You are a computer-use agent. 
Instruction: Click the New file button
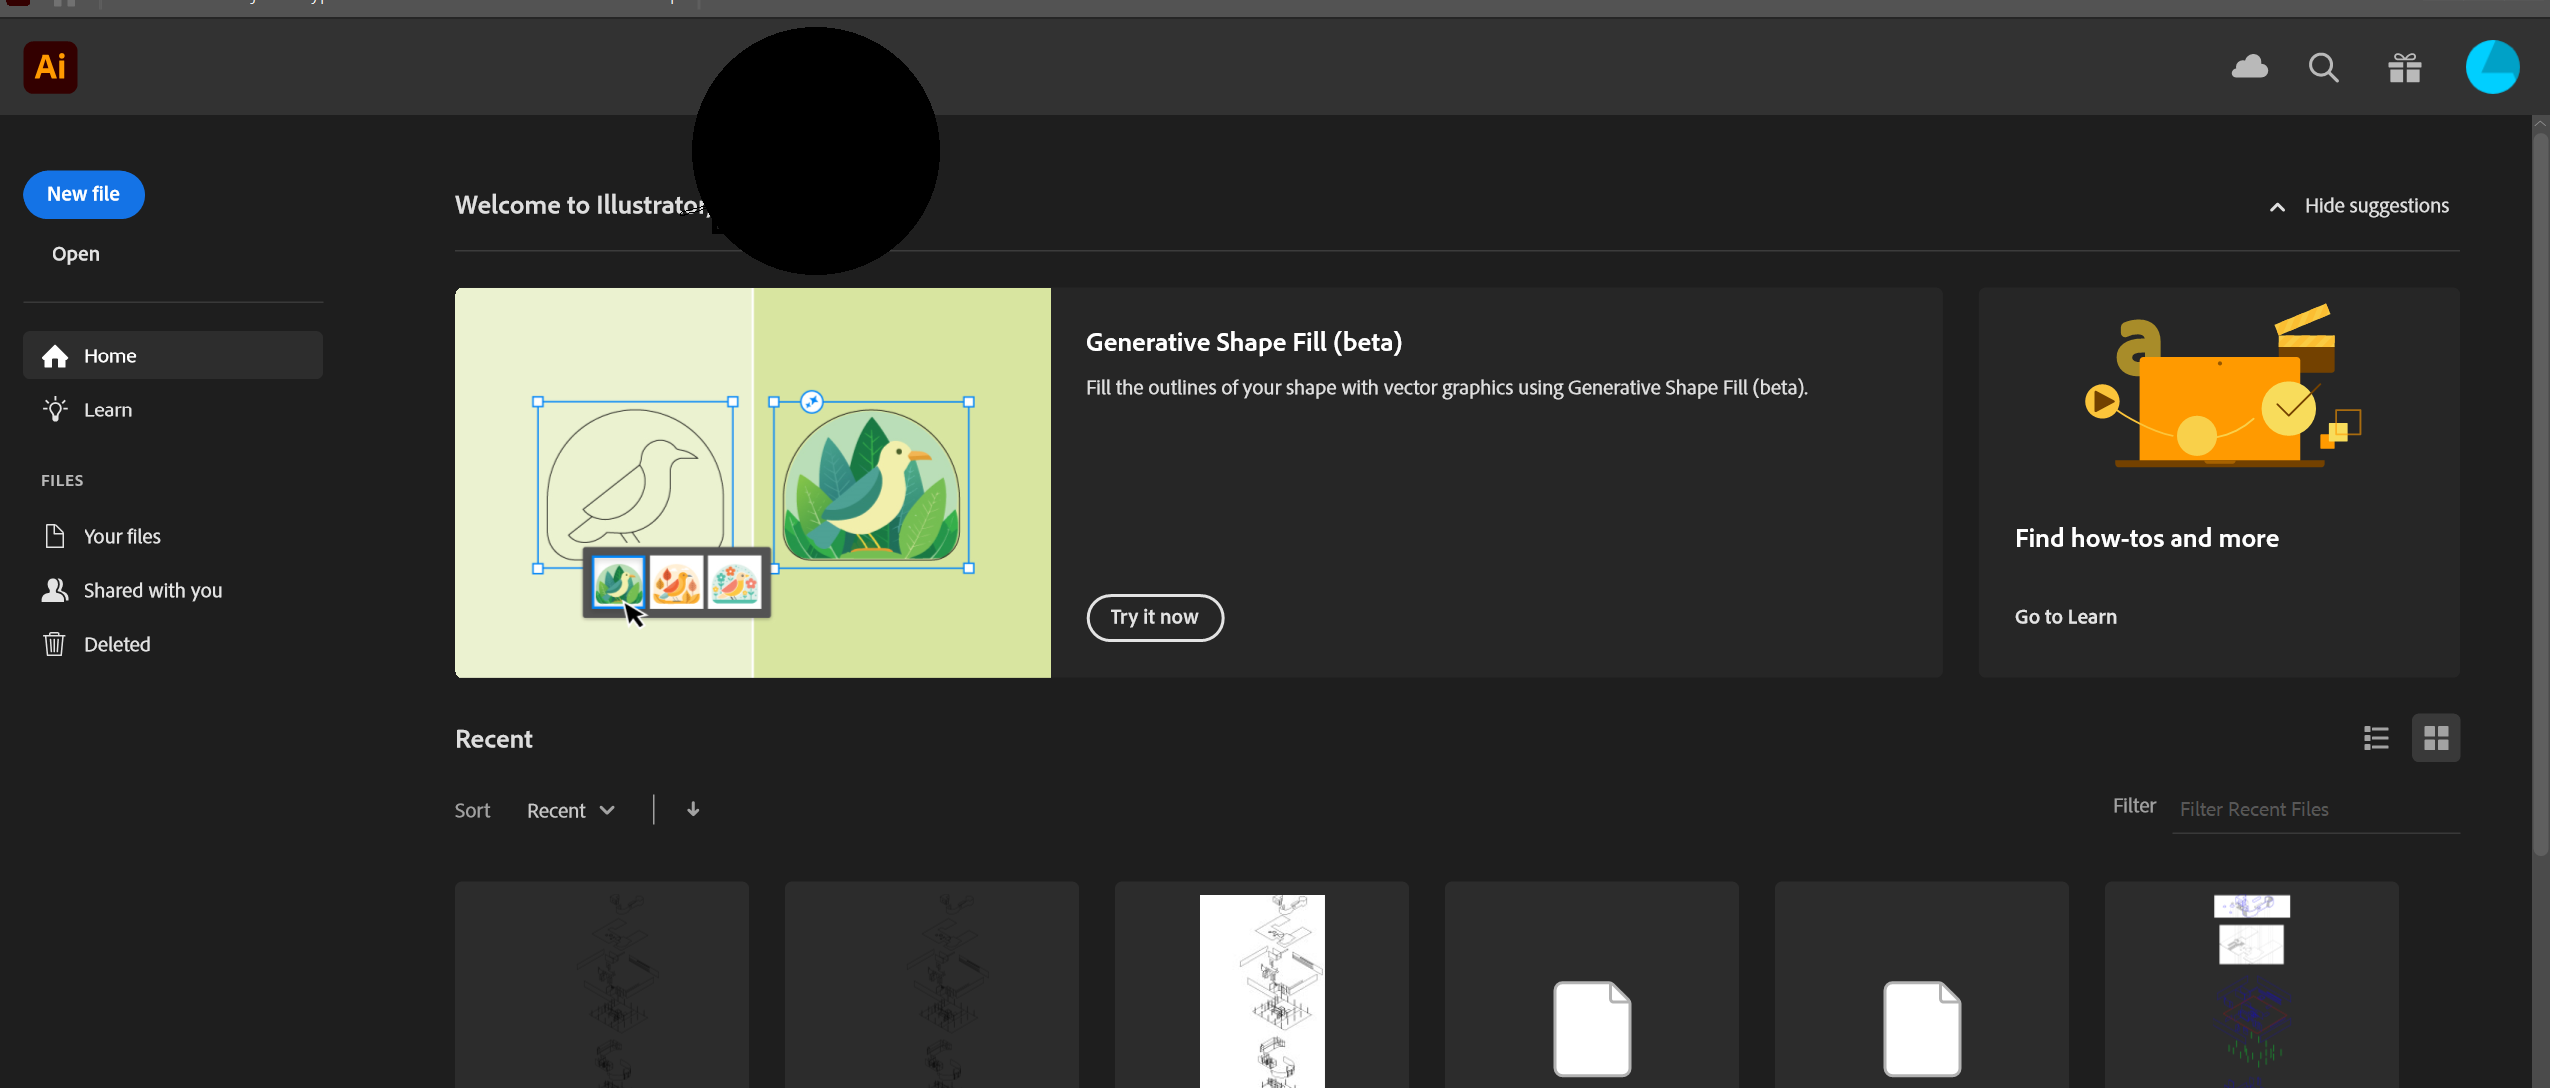[83, 194]
